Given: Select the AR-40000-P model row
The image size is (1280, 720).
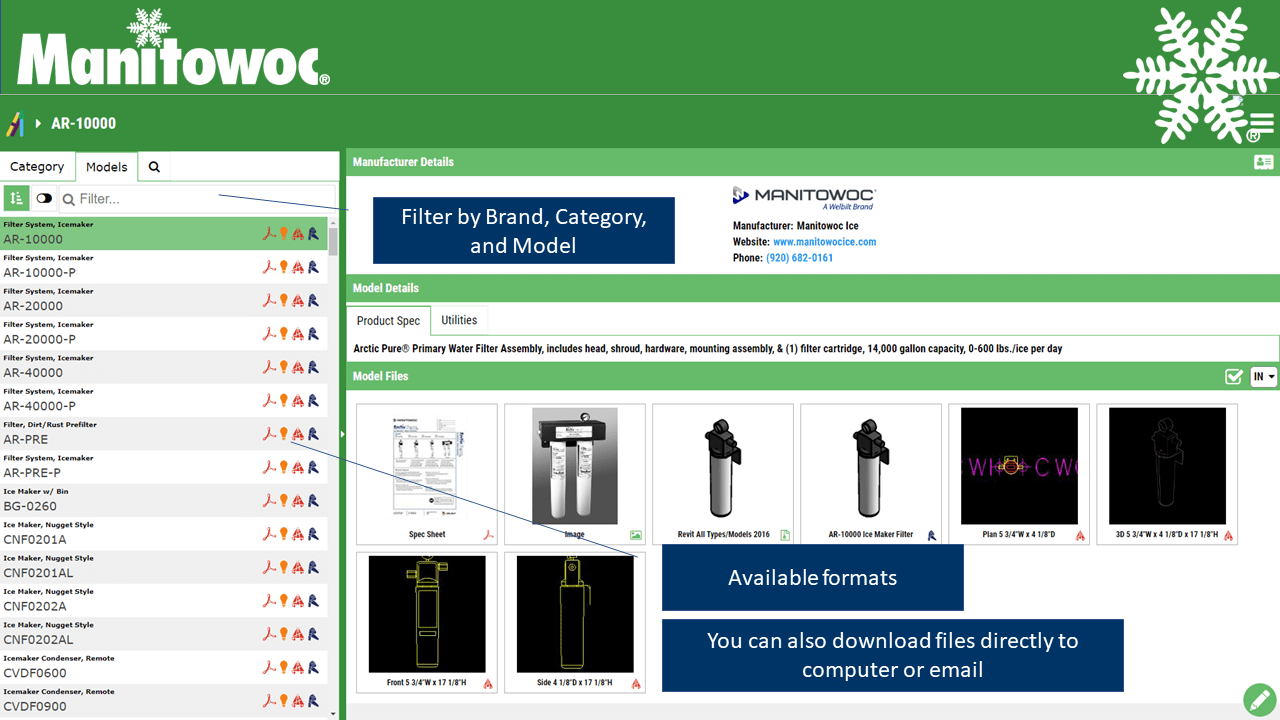Looking at the screenshot, I should (x=164, y=400).
